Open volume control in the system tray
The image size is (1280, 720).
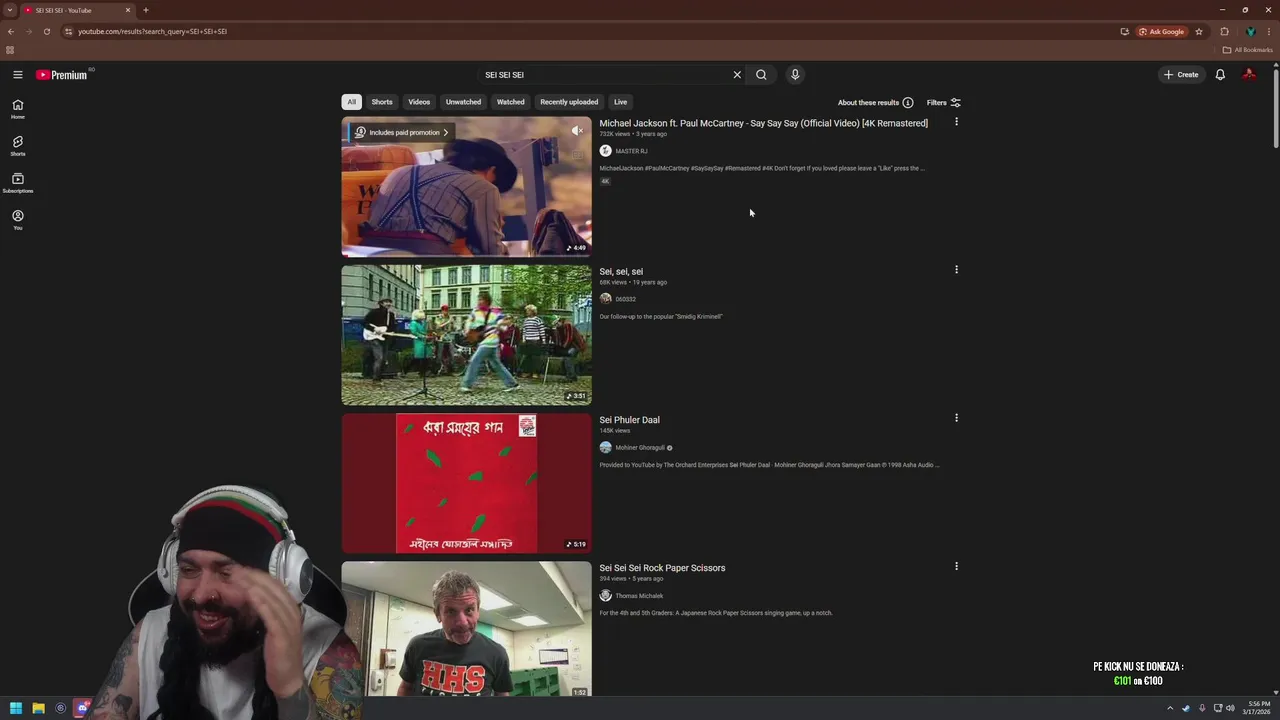pos(1230,708)
